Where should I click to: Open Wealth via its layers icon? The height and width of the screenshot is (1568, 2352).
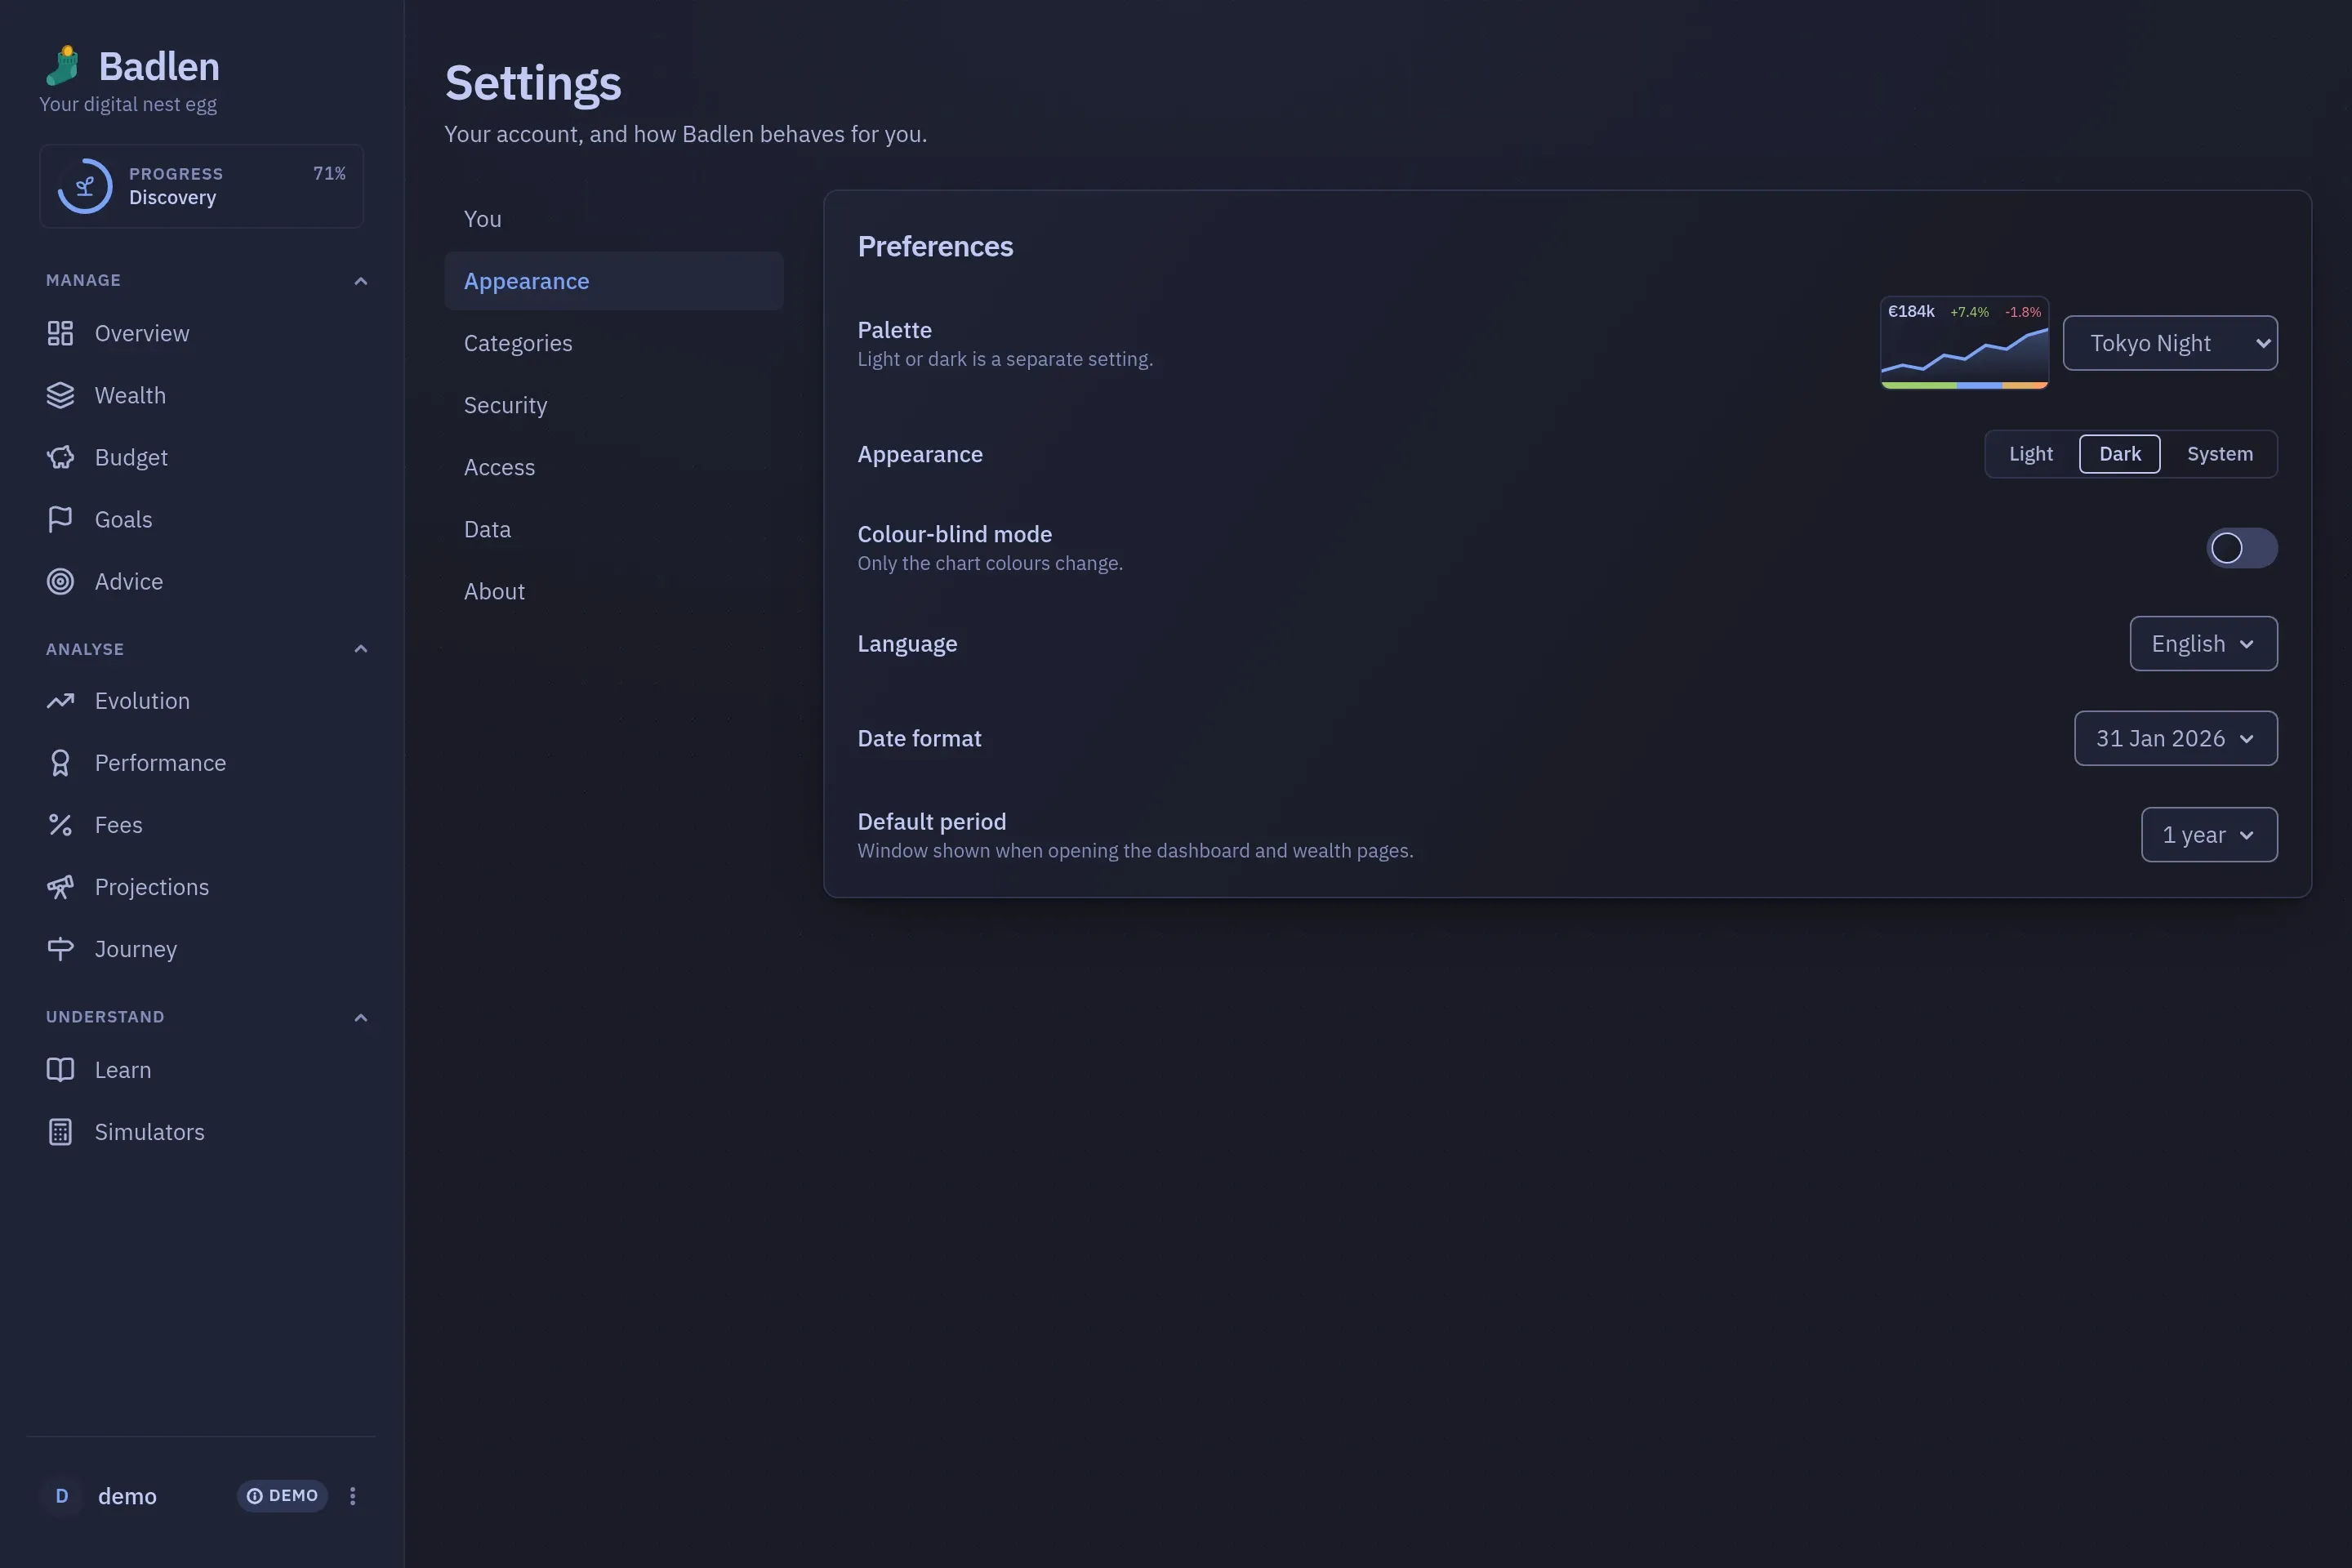tap(60, 395)
